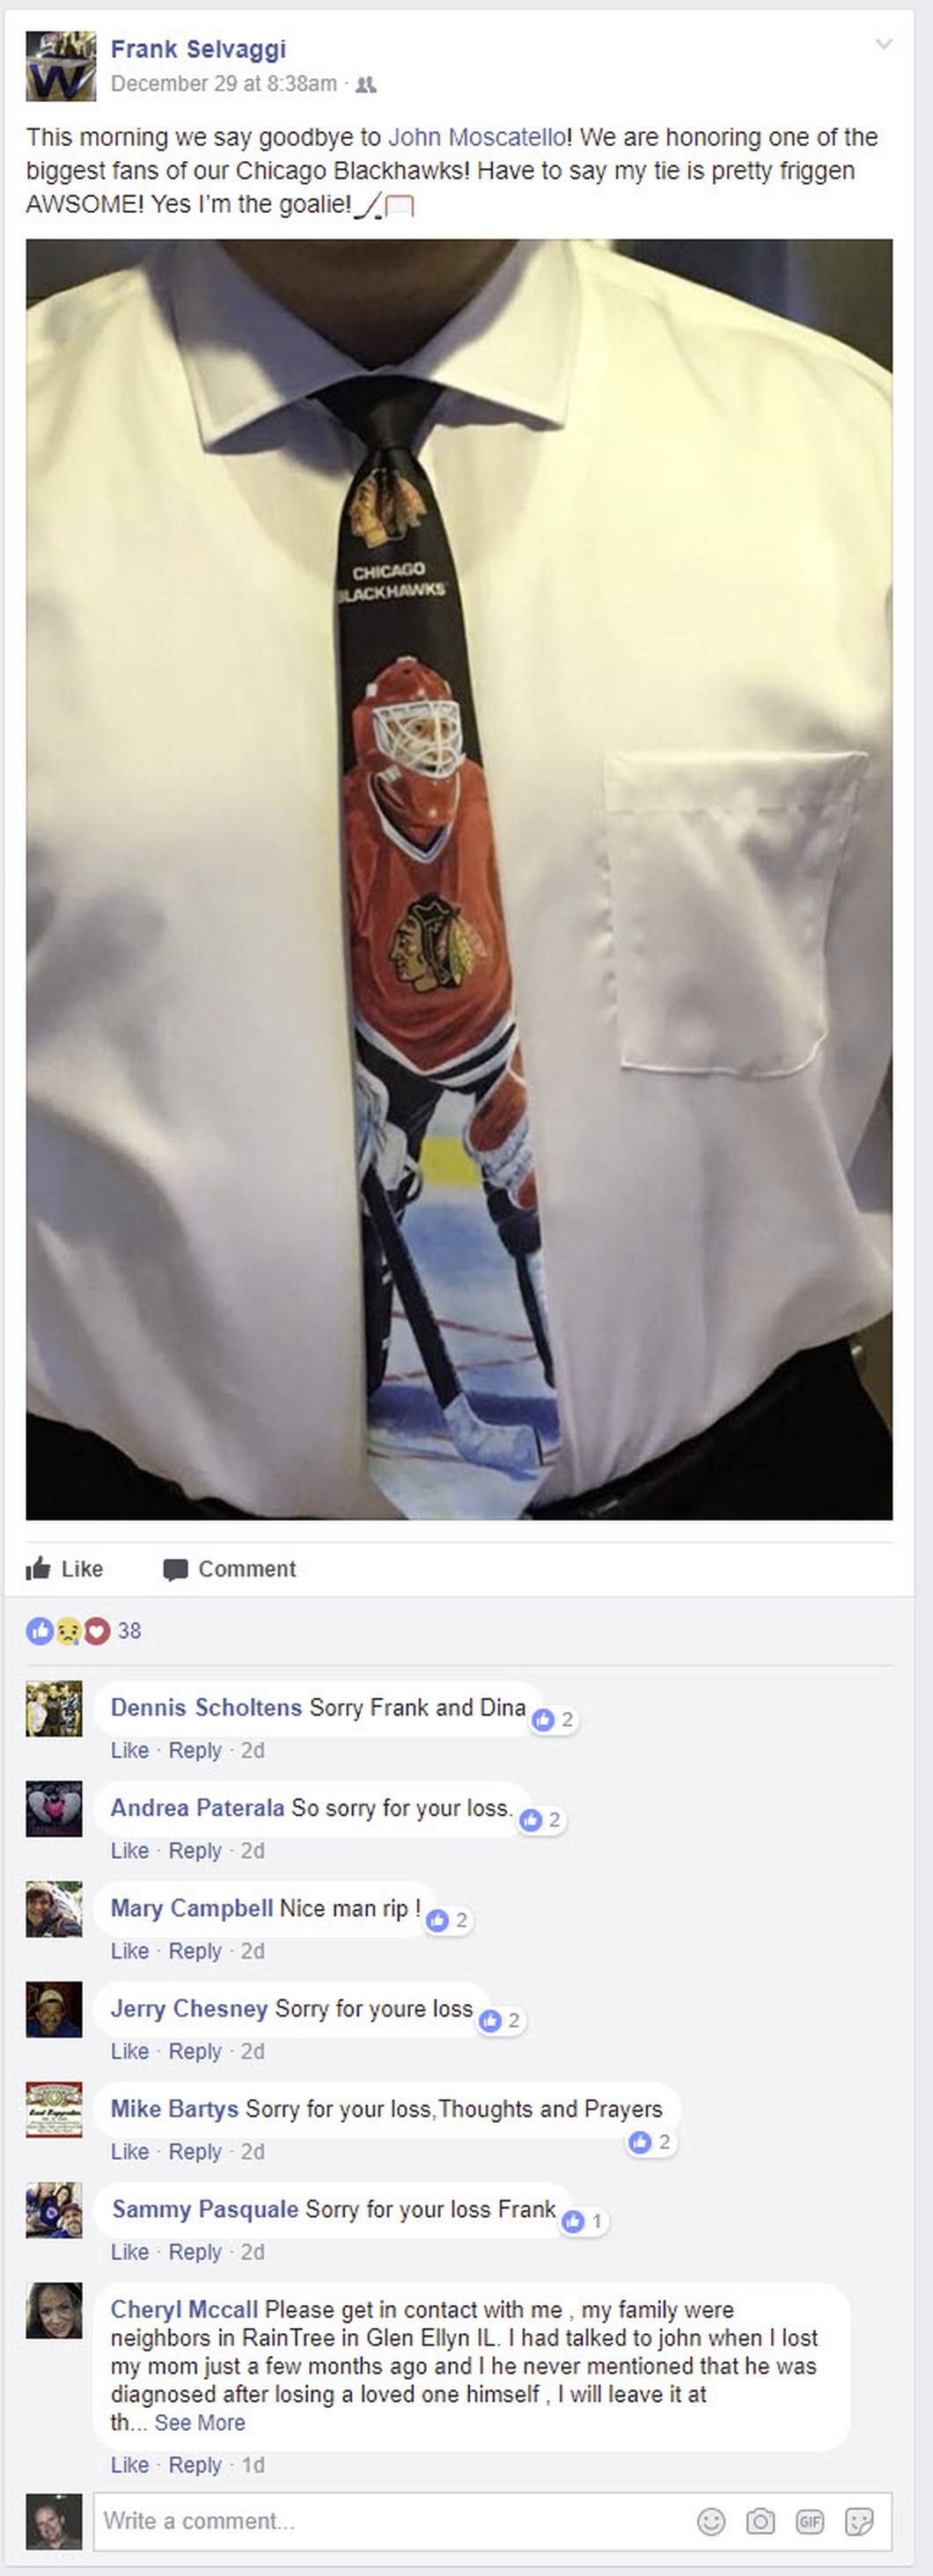933x2576 pixels.
Task: View likes on Jerry Chesney's comment
Action: (501, 2020)
